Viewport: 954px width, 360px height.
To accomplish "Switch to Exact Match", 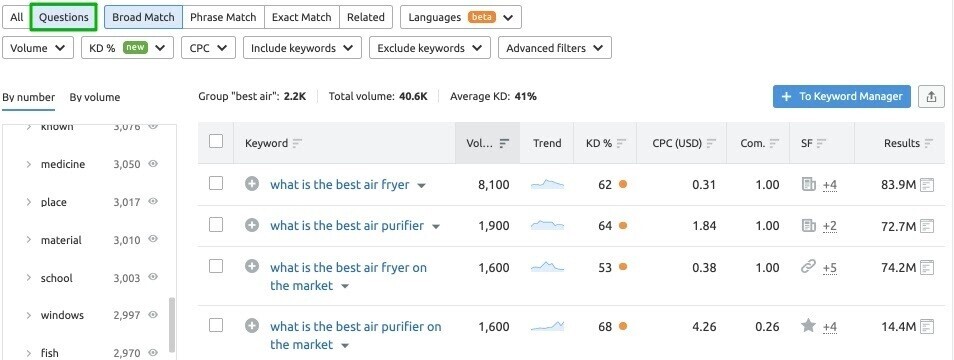I will (302, 17).
